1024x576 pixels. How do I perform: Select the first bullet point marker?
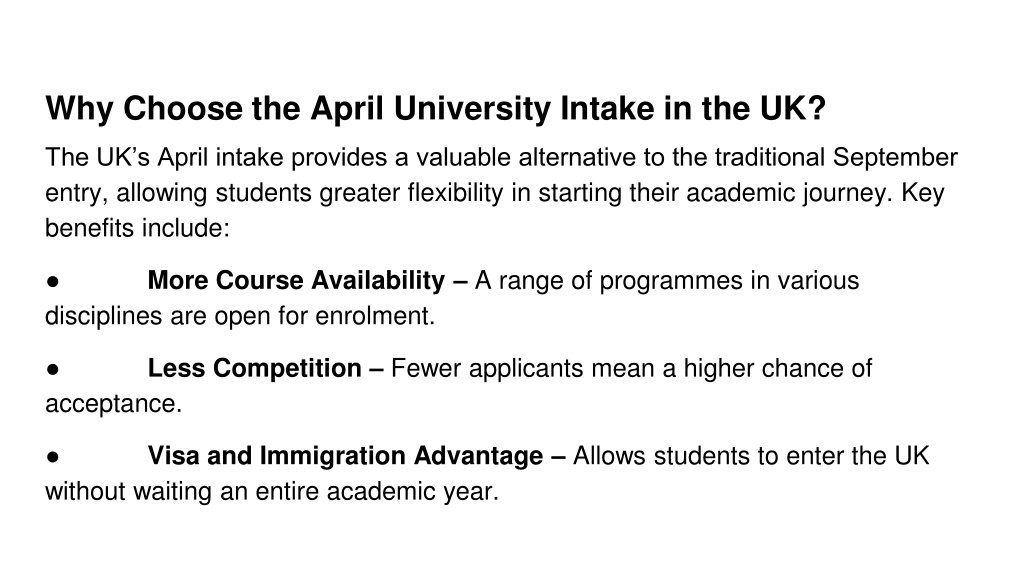click(53, 281)
